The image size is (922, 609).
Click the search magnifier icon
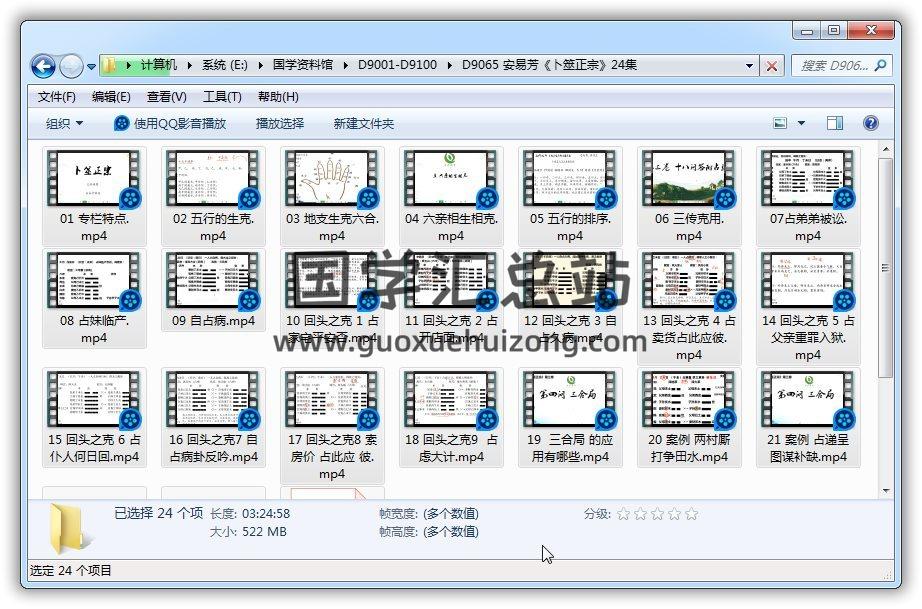(881, 66)
